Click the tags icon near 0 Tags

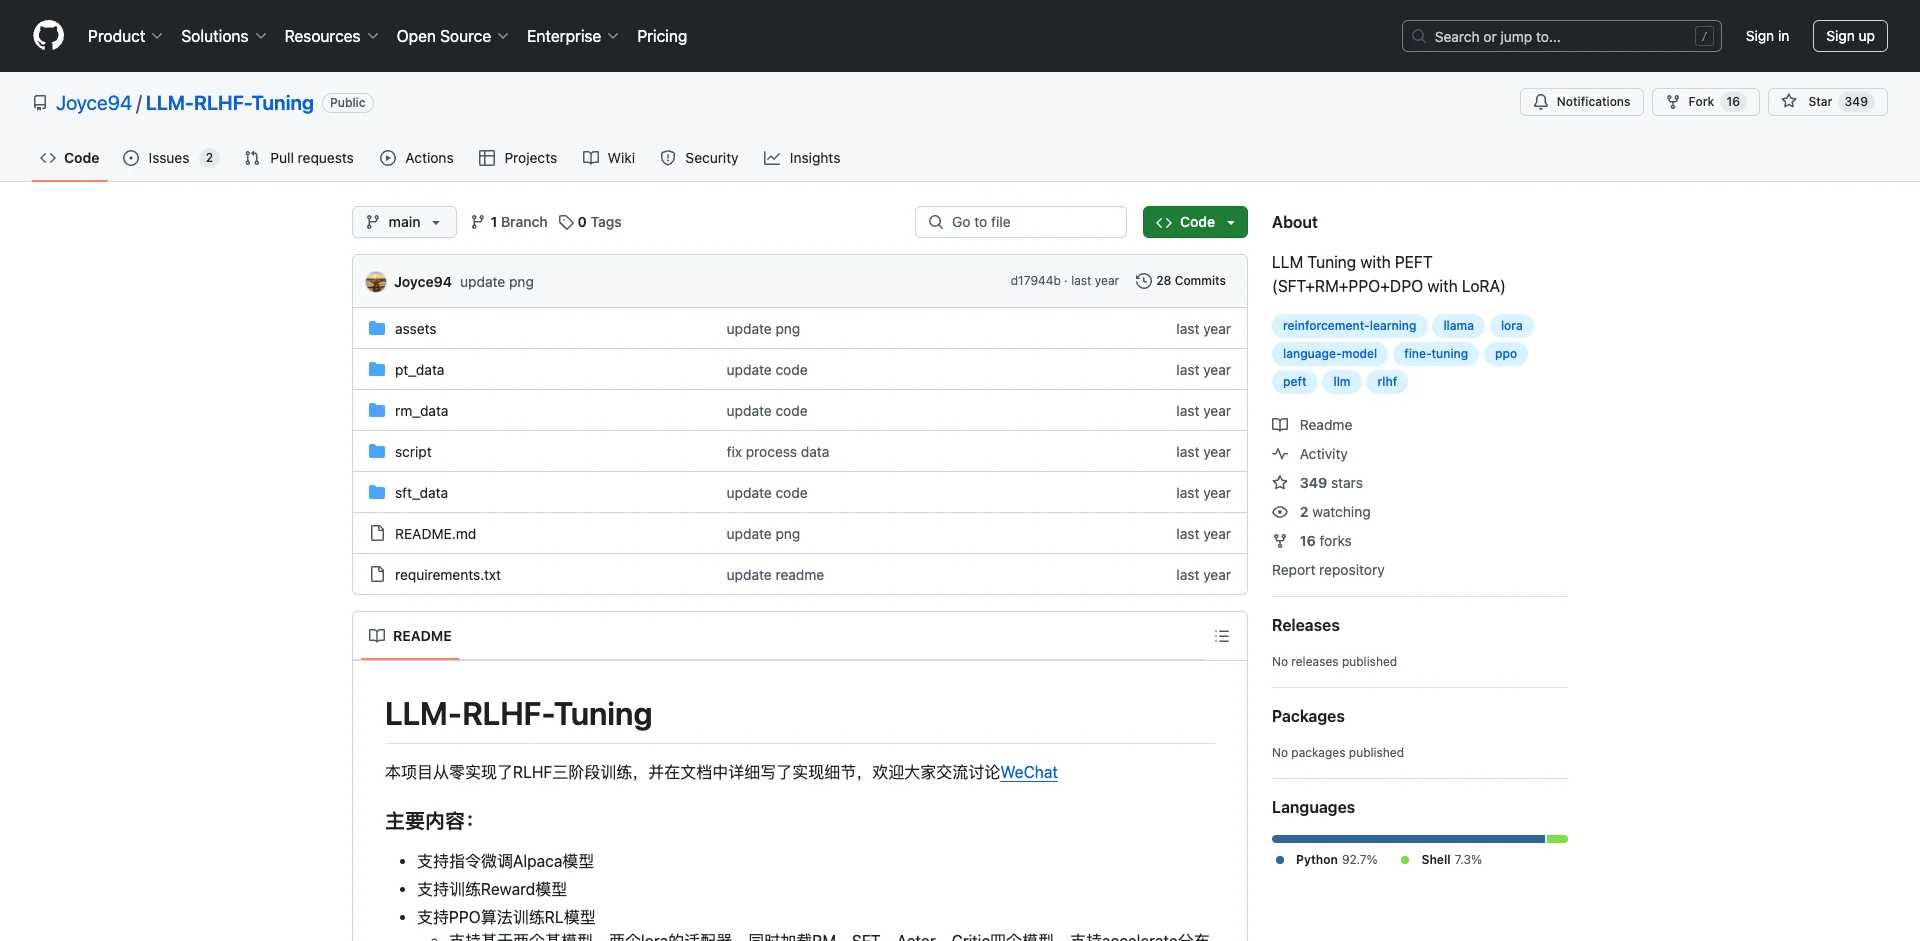[566, 222]
